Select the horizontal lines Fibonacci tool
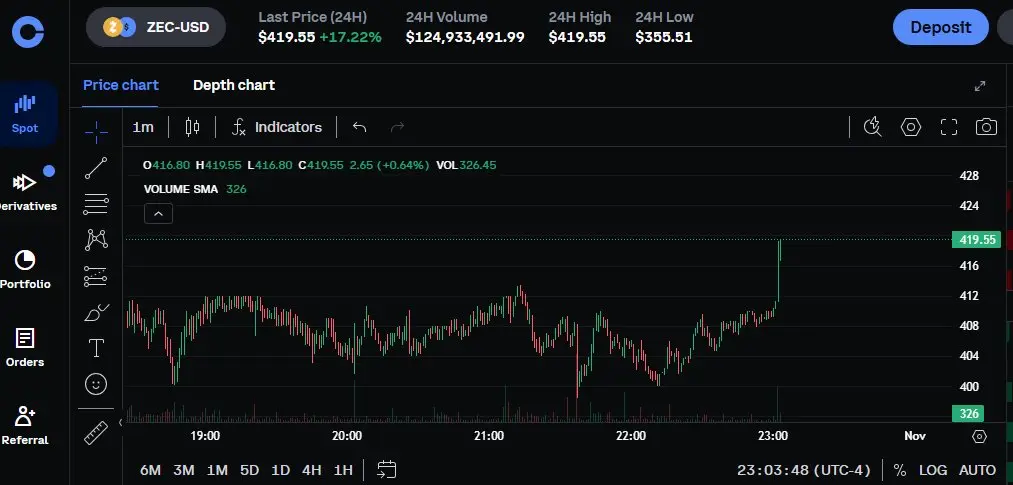 [x=96, y=204]
